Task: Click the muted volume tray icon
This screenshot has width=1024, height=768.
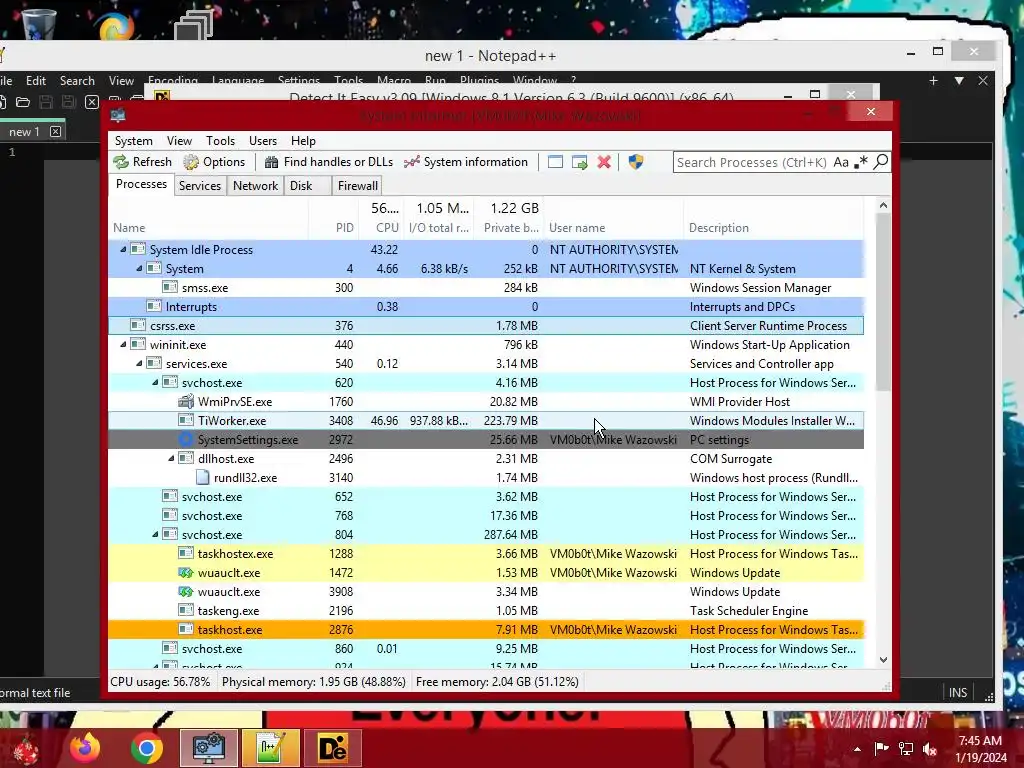Action: click(929, 749)
